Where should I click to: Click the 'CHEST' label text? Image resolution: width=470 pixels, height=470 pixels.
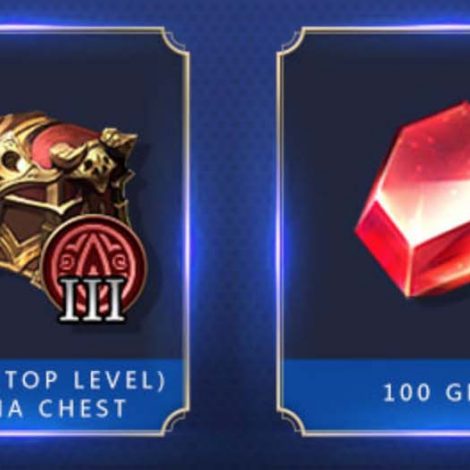[83, 408]
